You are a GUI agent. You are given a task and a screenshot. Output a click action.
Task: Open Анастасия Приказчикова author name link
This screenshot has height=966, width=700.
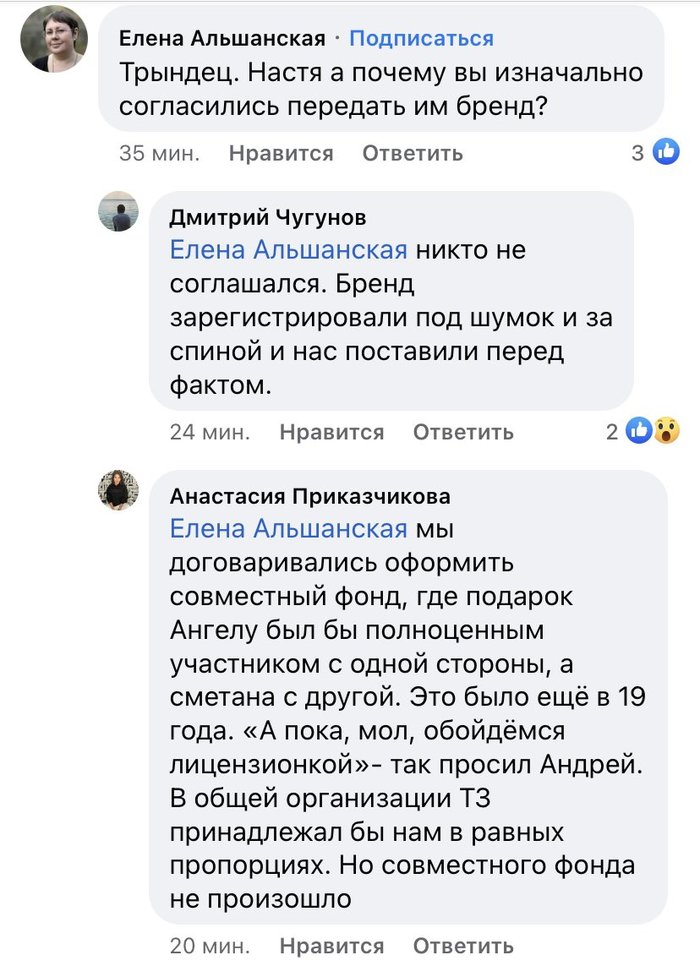click(310, 496)
